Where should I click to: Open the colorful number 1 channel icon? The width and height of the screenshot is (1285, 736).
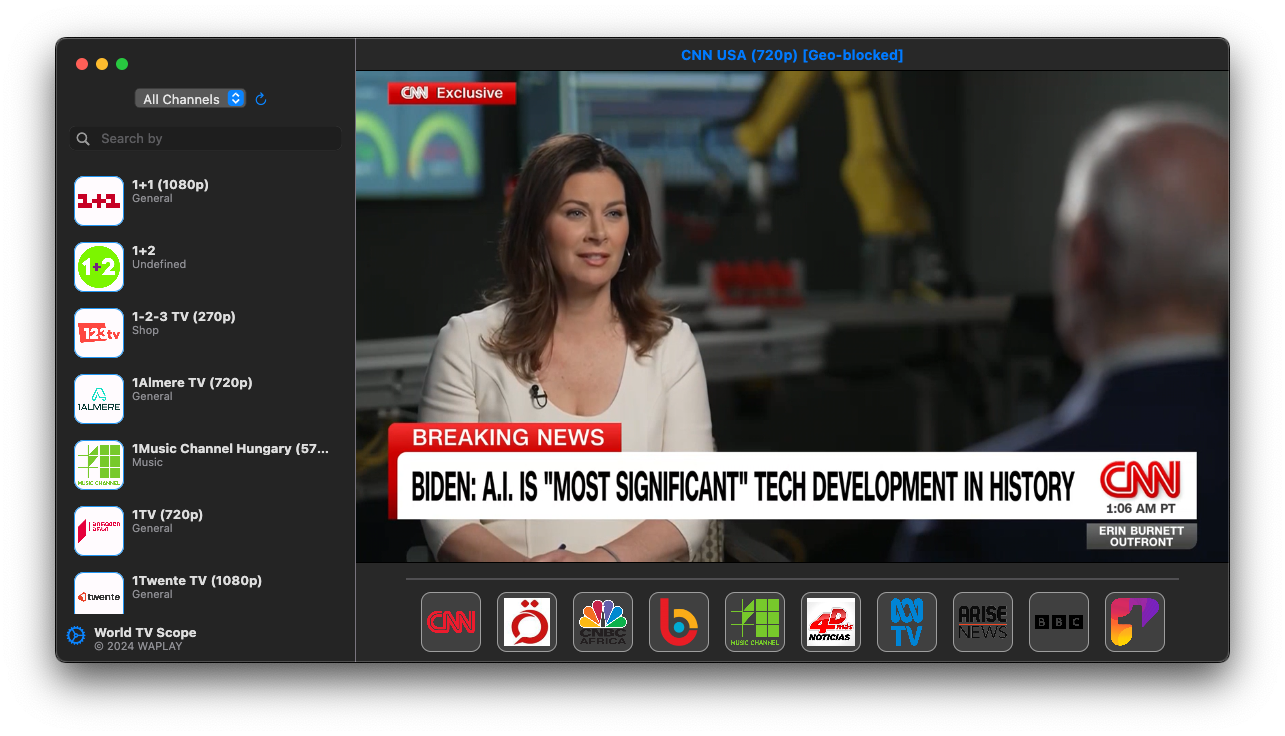click(1135, 622)
